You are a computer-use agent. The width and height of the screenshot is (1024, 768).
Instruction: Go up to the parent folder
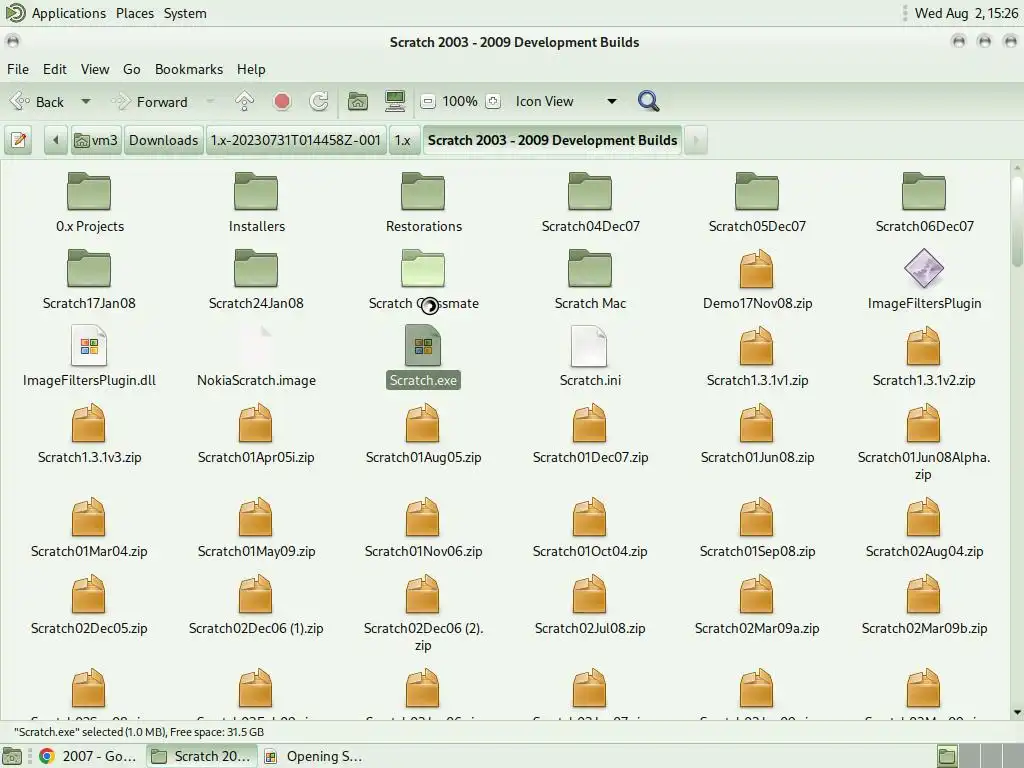[244, 101]
